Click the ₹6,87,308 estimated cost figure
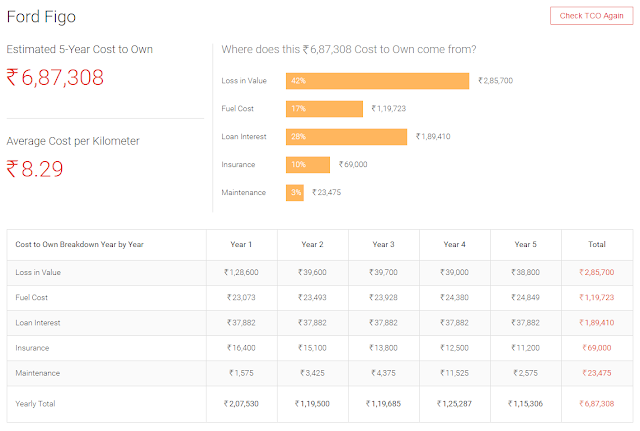Screen dimensions: 640x431 click(55, 77)
